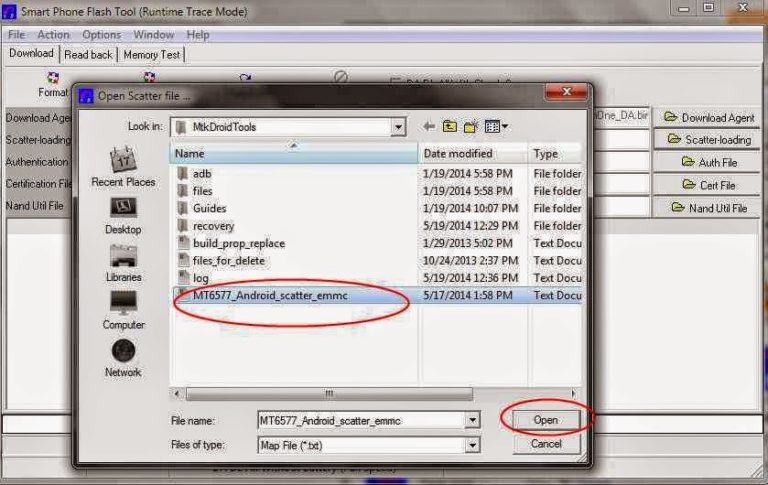Create a new folder with the toolbar icon

click(471, 126)
